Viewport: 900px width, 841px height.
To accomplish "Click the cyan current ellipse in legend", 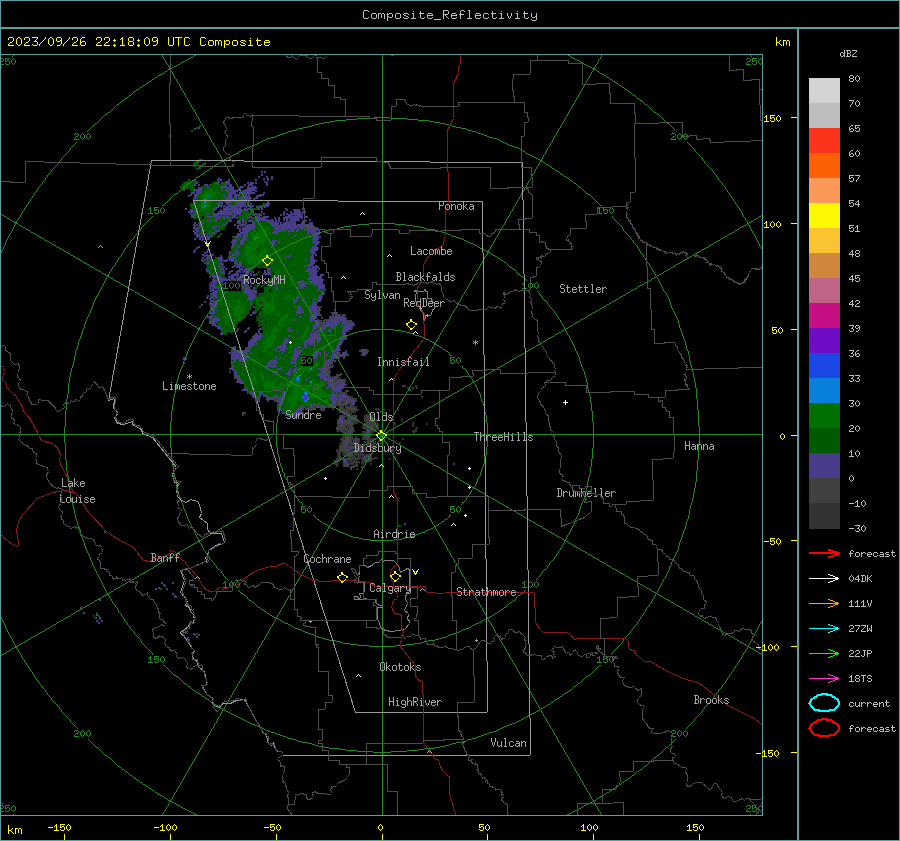I will [824, 703].
